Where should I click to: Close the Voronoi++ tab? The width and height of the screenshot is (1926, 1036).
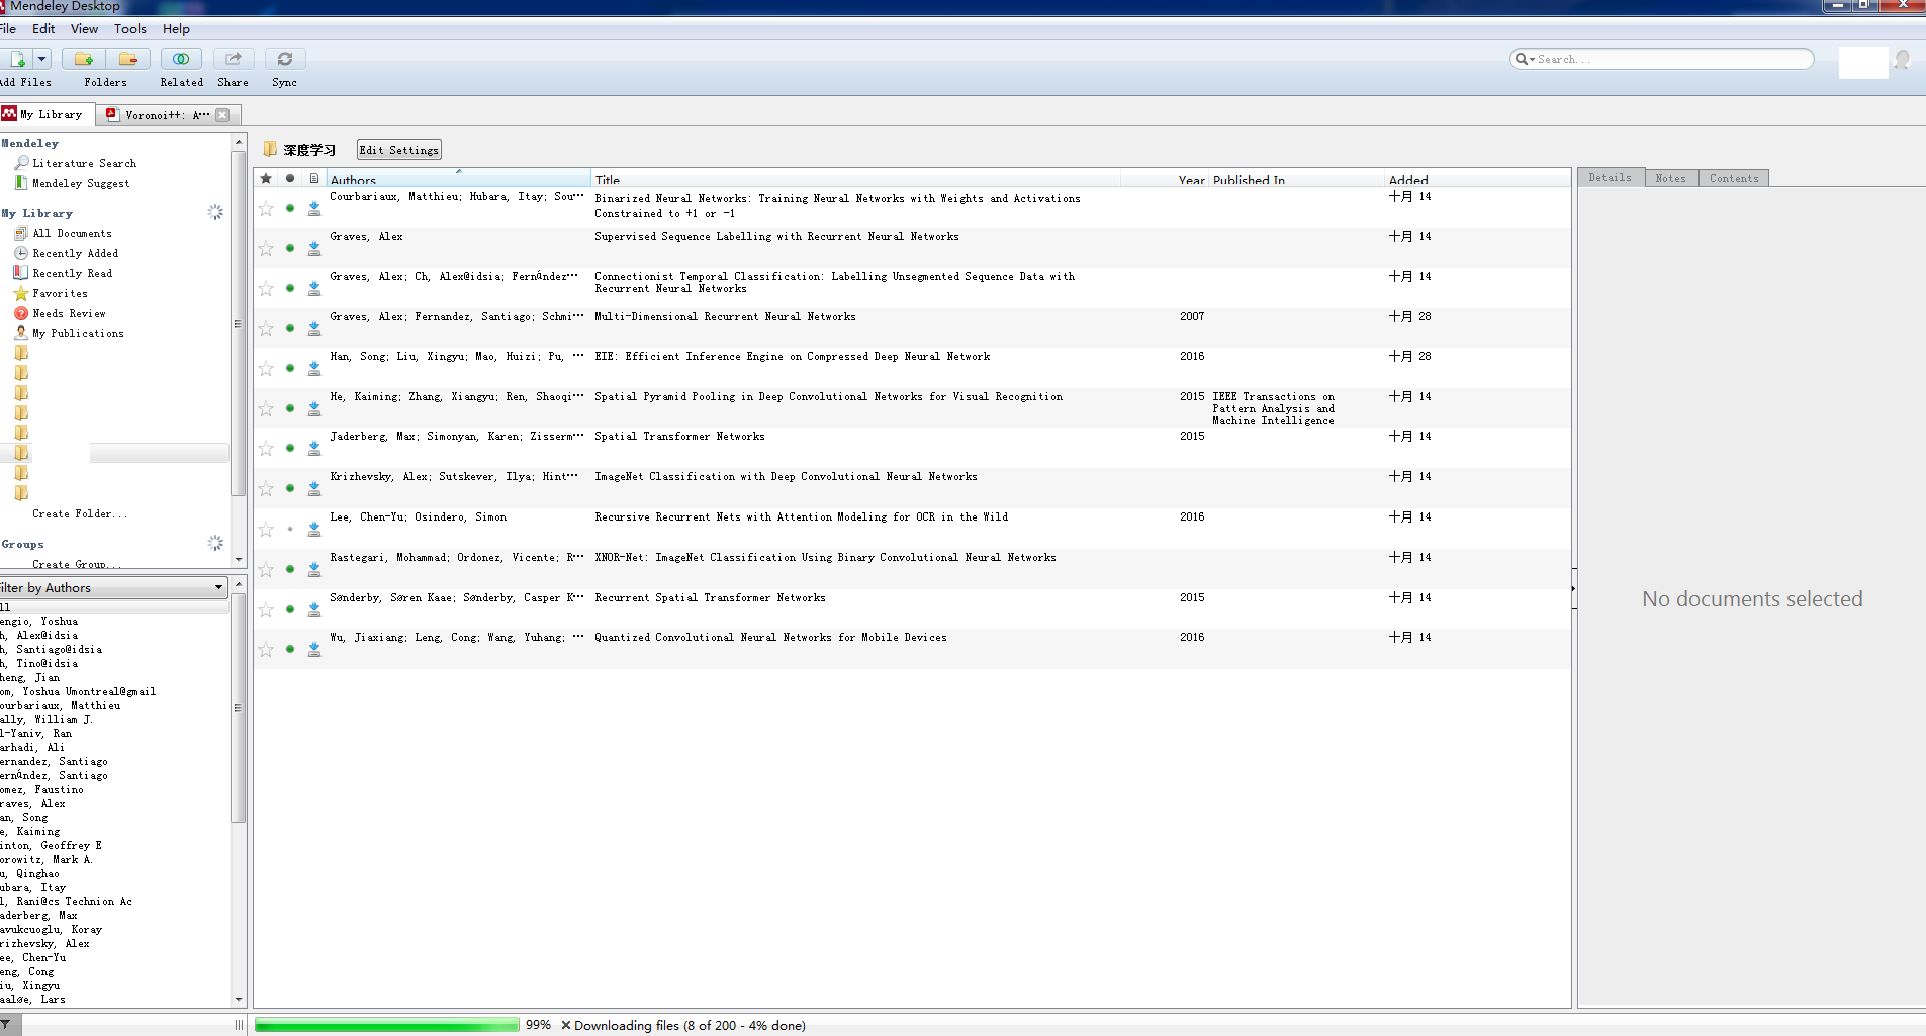tap(223, 114)
